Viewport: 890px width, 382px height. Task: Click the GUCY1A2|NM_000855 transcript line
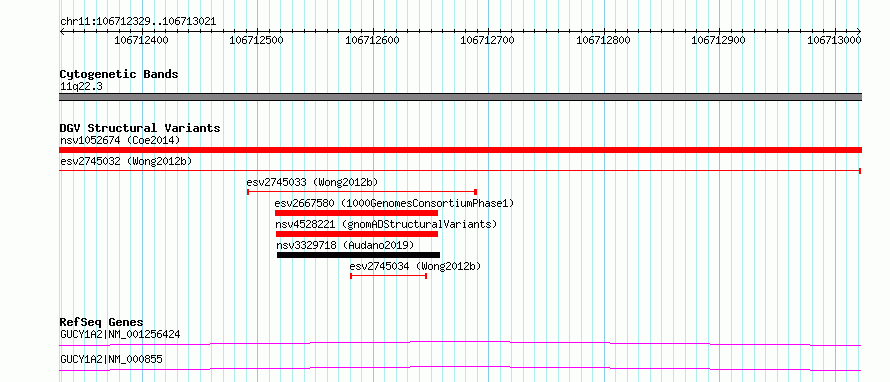click(x=460, y=368)
